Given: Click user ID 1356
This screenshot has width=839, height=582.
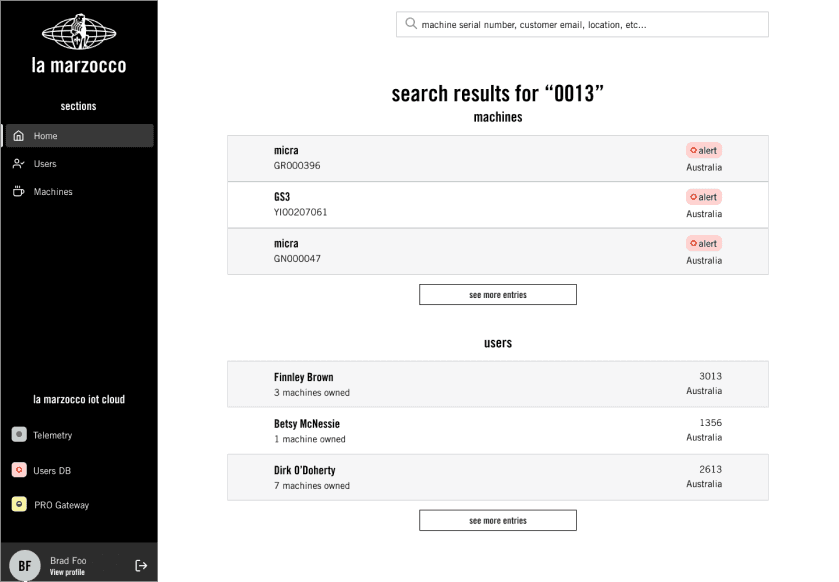Looking at the screenshot, I should (x=711, y=423).
